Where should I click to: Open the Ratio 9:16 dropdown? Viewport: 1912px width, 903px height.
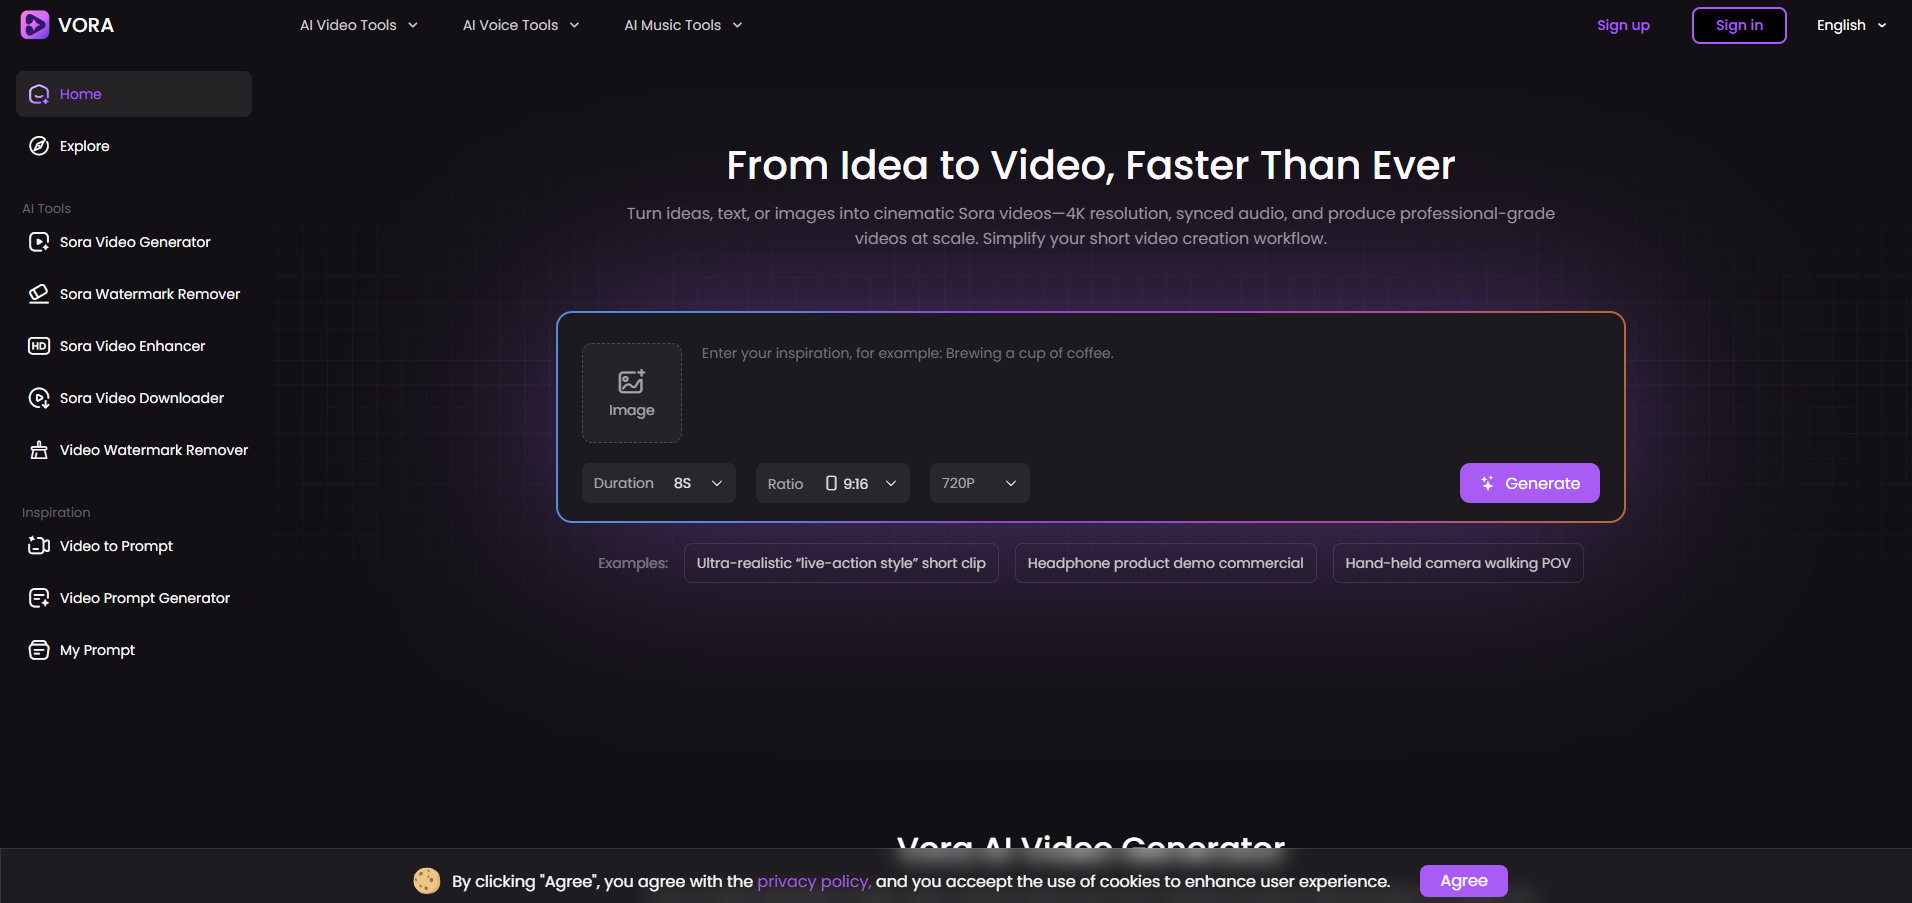(x=832, y=483)
